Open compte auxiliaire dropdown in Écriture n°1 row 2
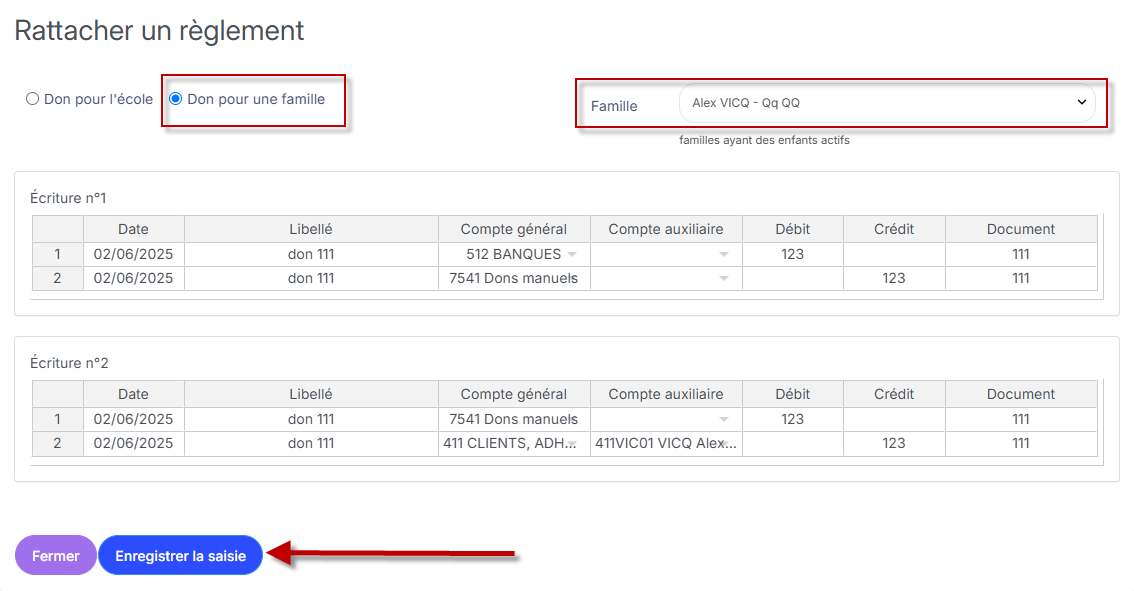This screenshot has width=1134, height=591. coord(723,279)
